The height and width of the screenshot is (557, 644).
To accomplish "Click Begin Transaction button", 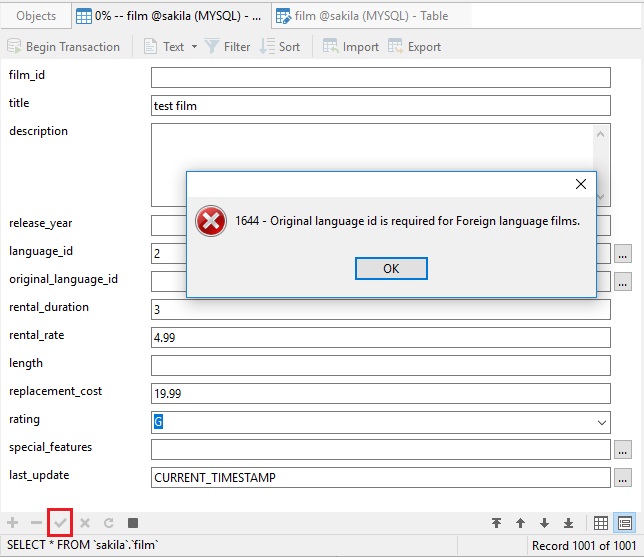I will pyautogui.click(x=64, y=47).
